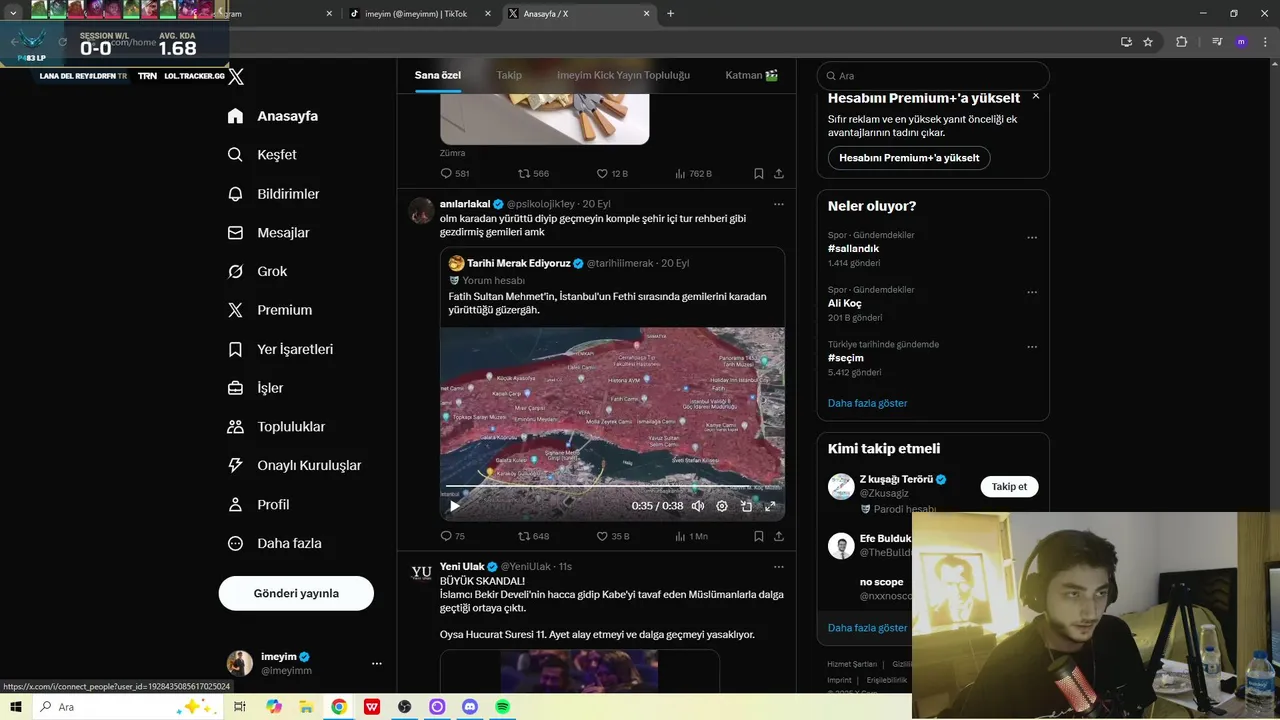Open Profil from the sidebar
Screen dimensions: 1280x720
coord(258,505)
